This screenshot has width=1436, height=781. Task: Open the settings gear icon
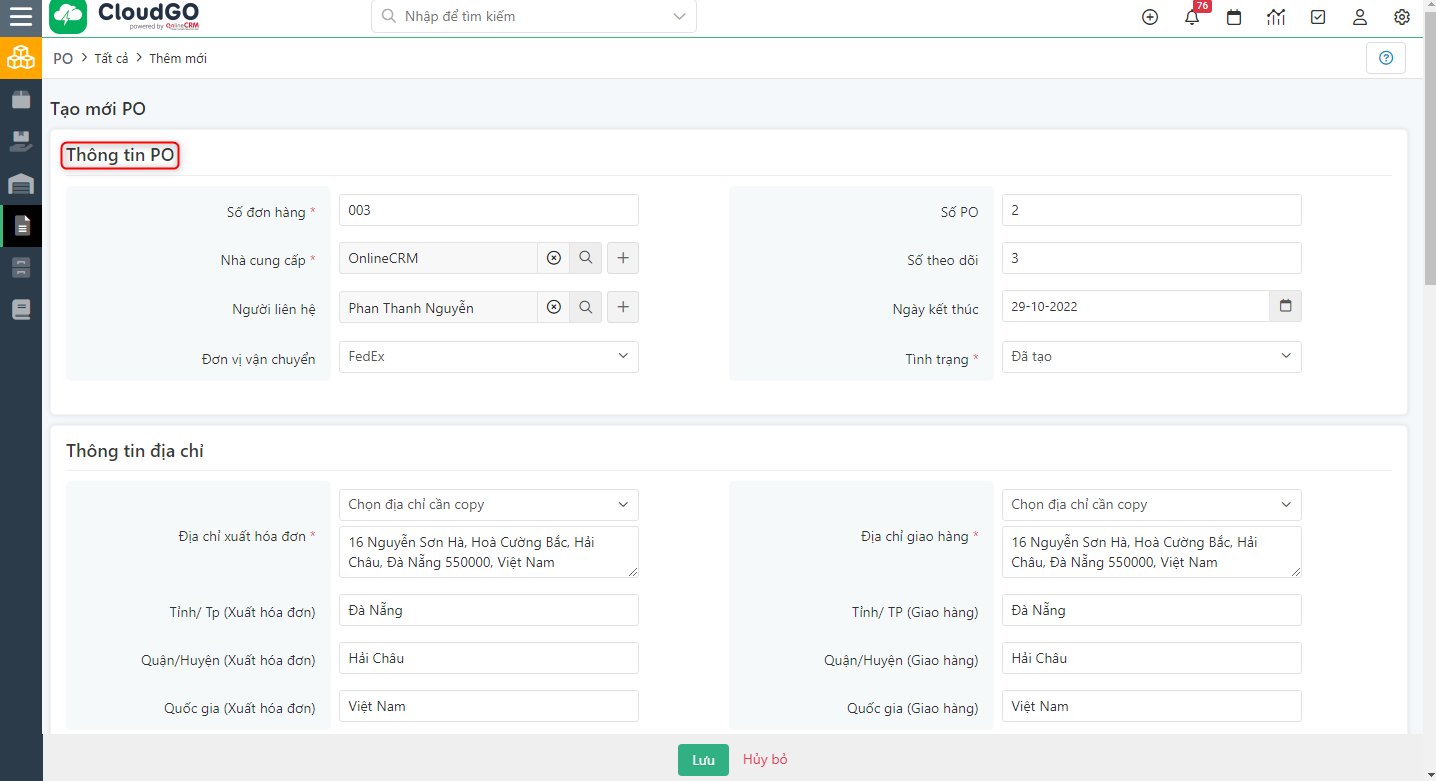(x=1401, y=17)
